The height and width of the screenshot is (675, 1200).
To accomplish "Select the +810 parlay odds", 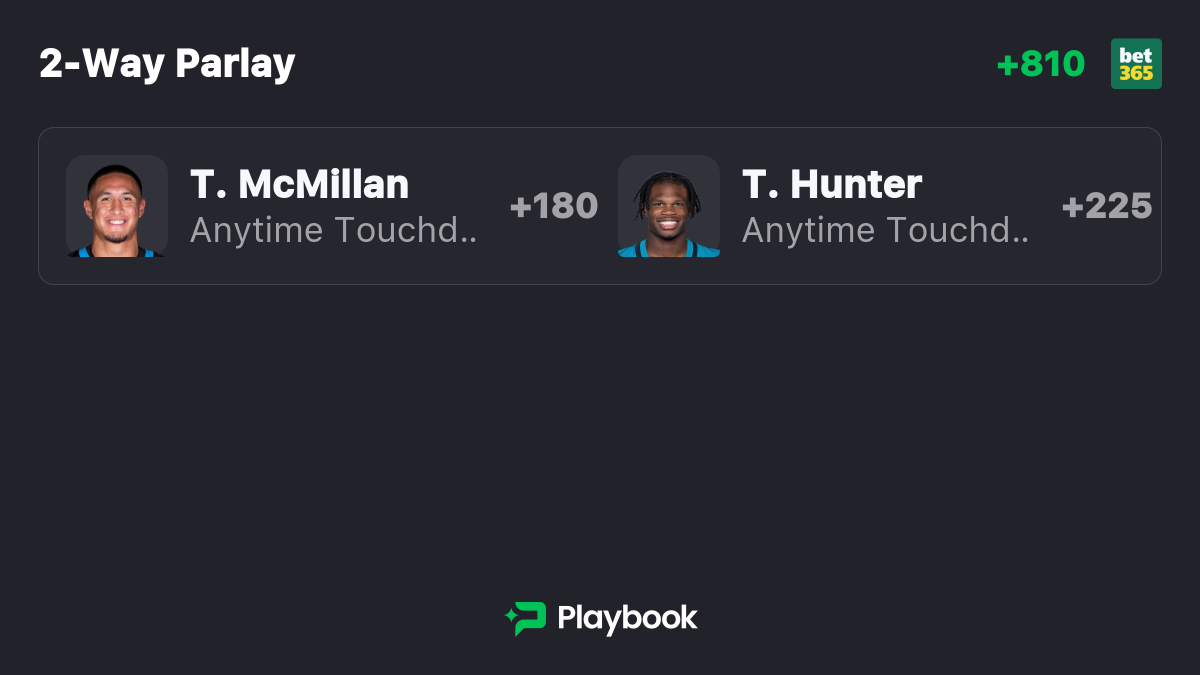I will 1041,64.
